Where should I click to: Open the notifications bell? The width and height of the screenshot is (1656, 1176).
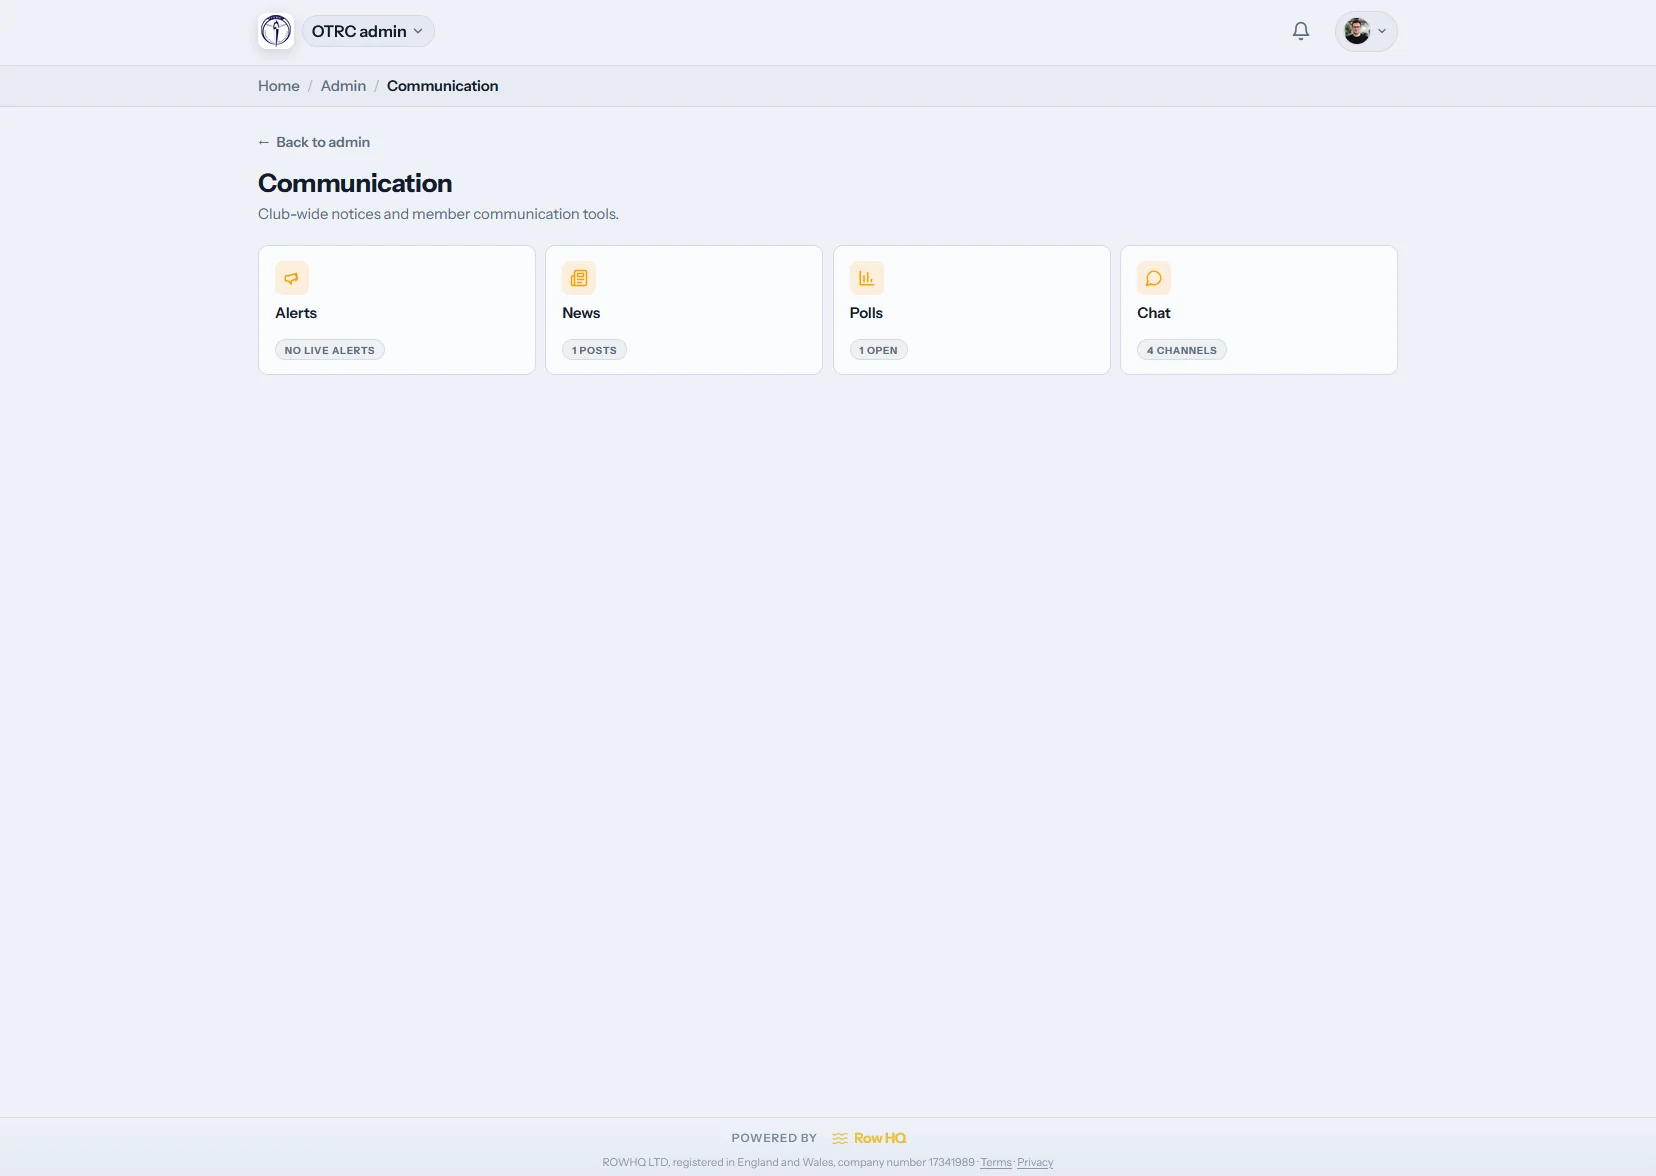(x=1301, y=31)
